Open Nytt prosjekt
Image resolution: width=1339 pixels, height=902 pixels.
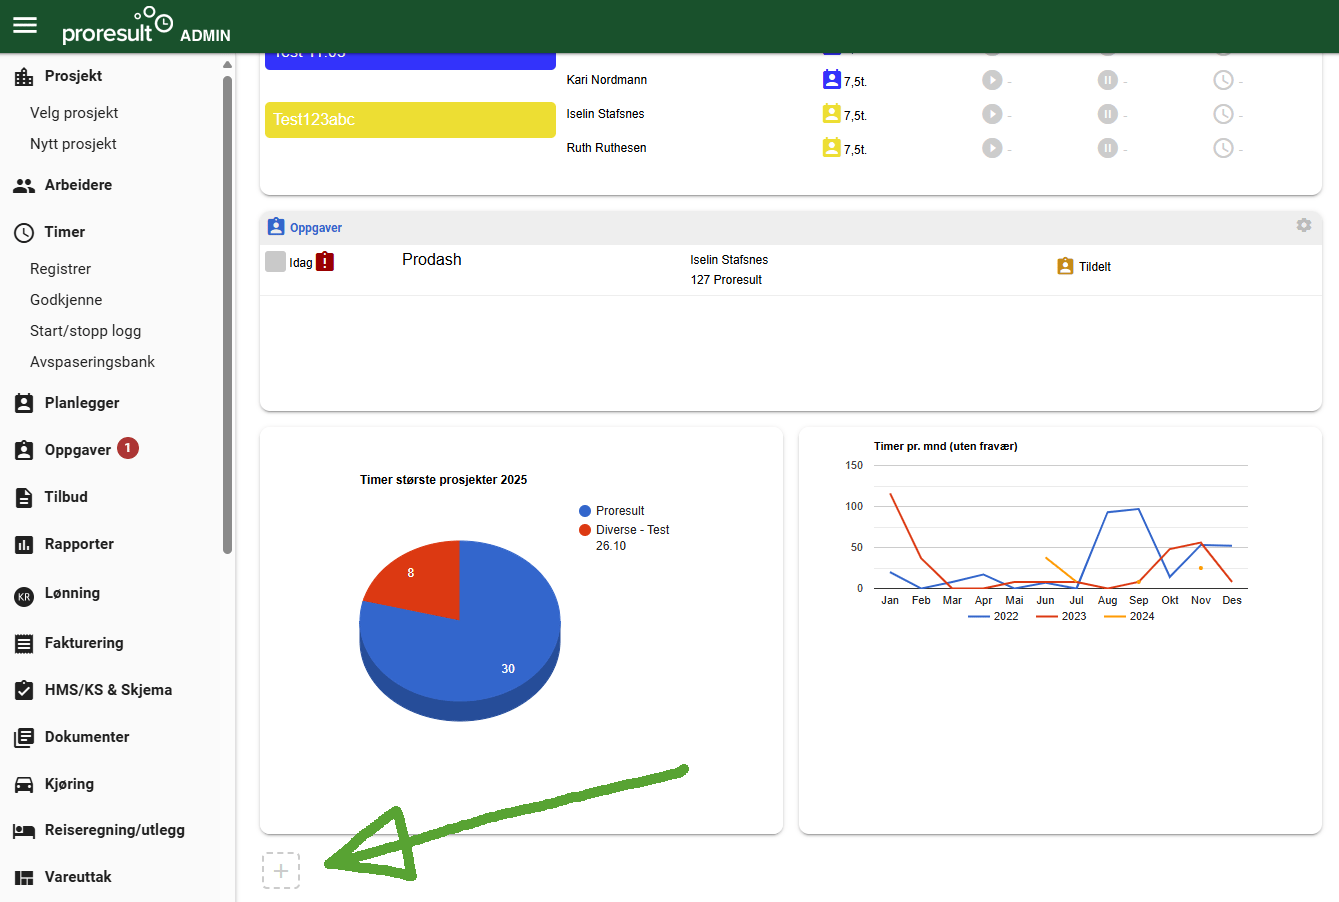click(73, 144)
